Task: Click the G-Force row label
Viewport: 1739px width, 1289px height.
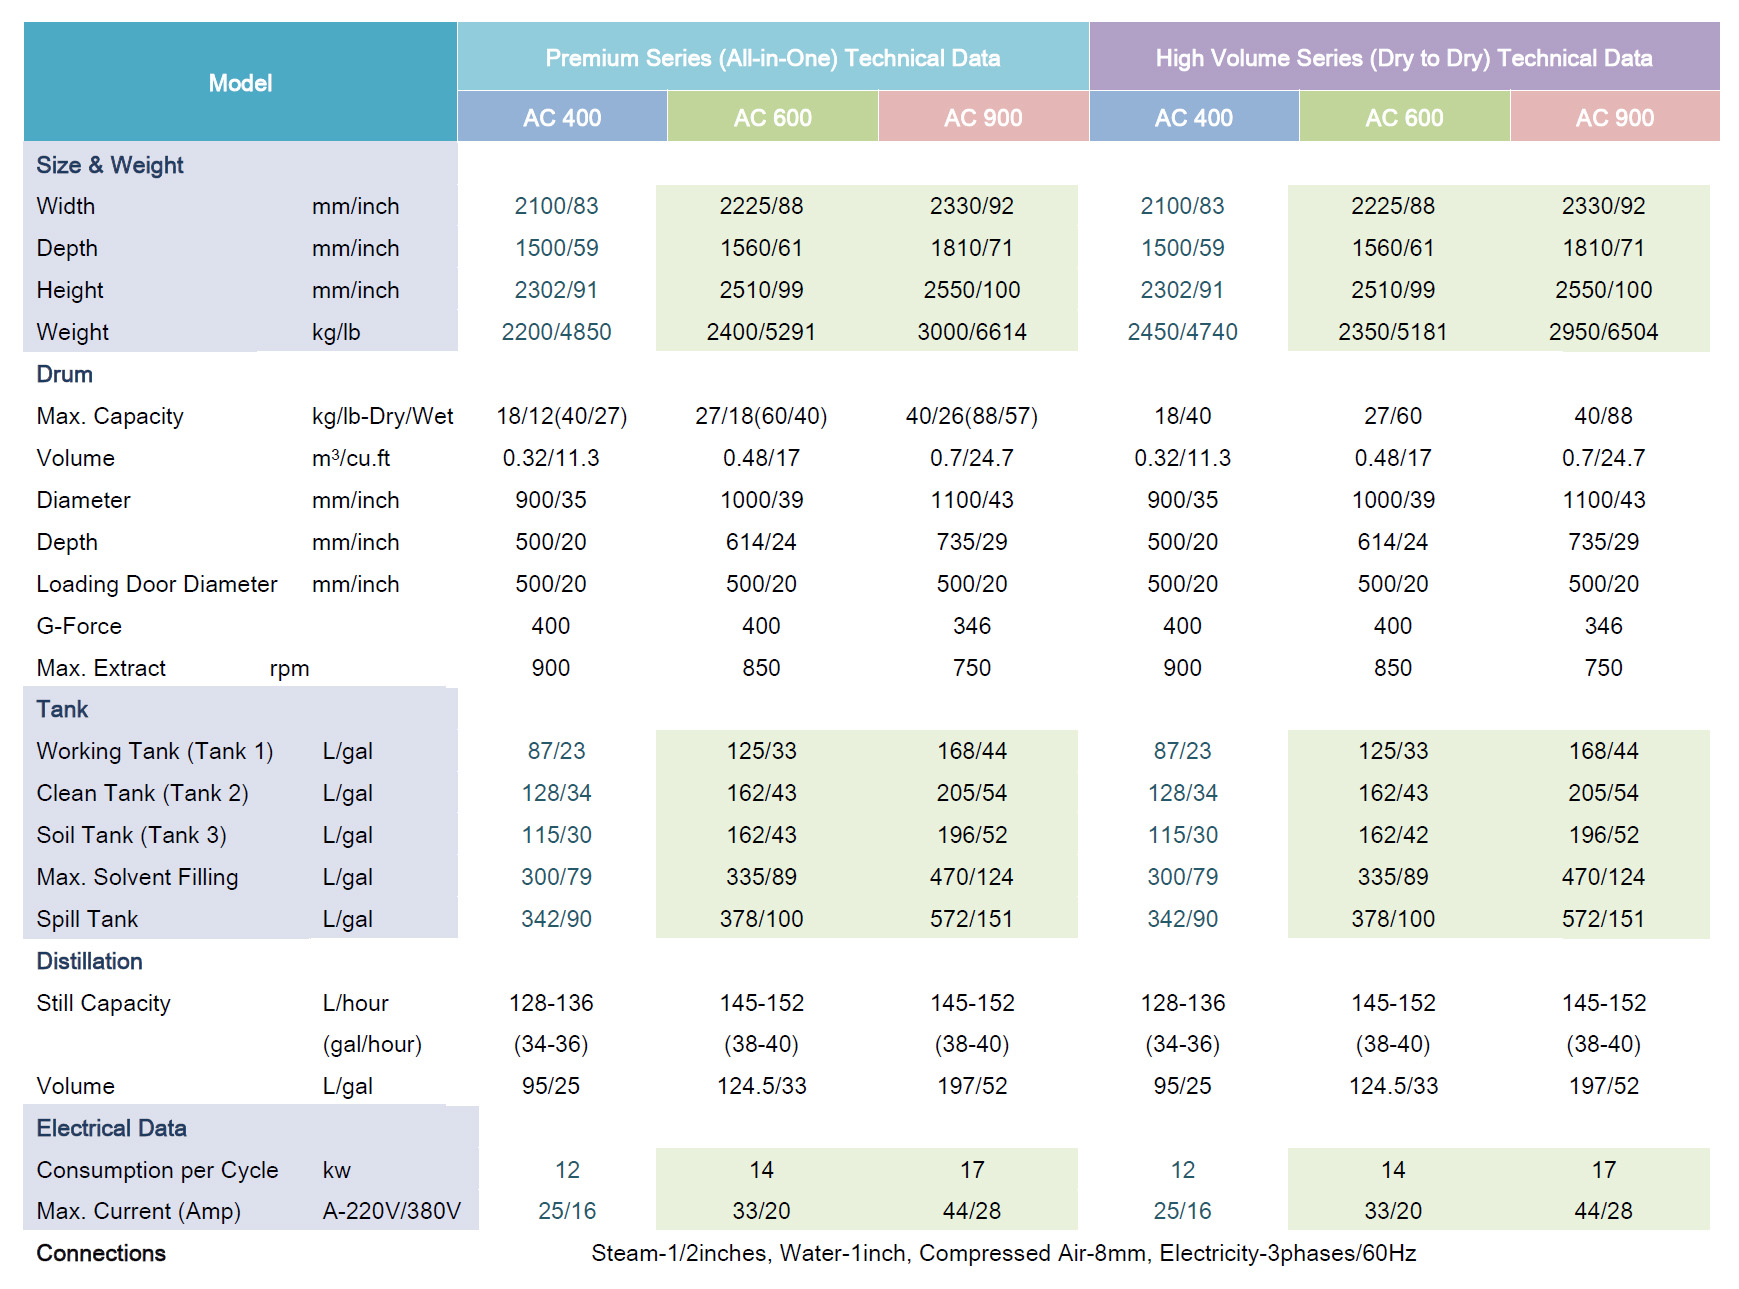Action: [x=79, y=626]
